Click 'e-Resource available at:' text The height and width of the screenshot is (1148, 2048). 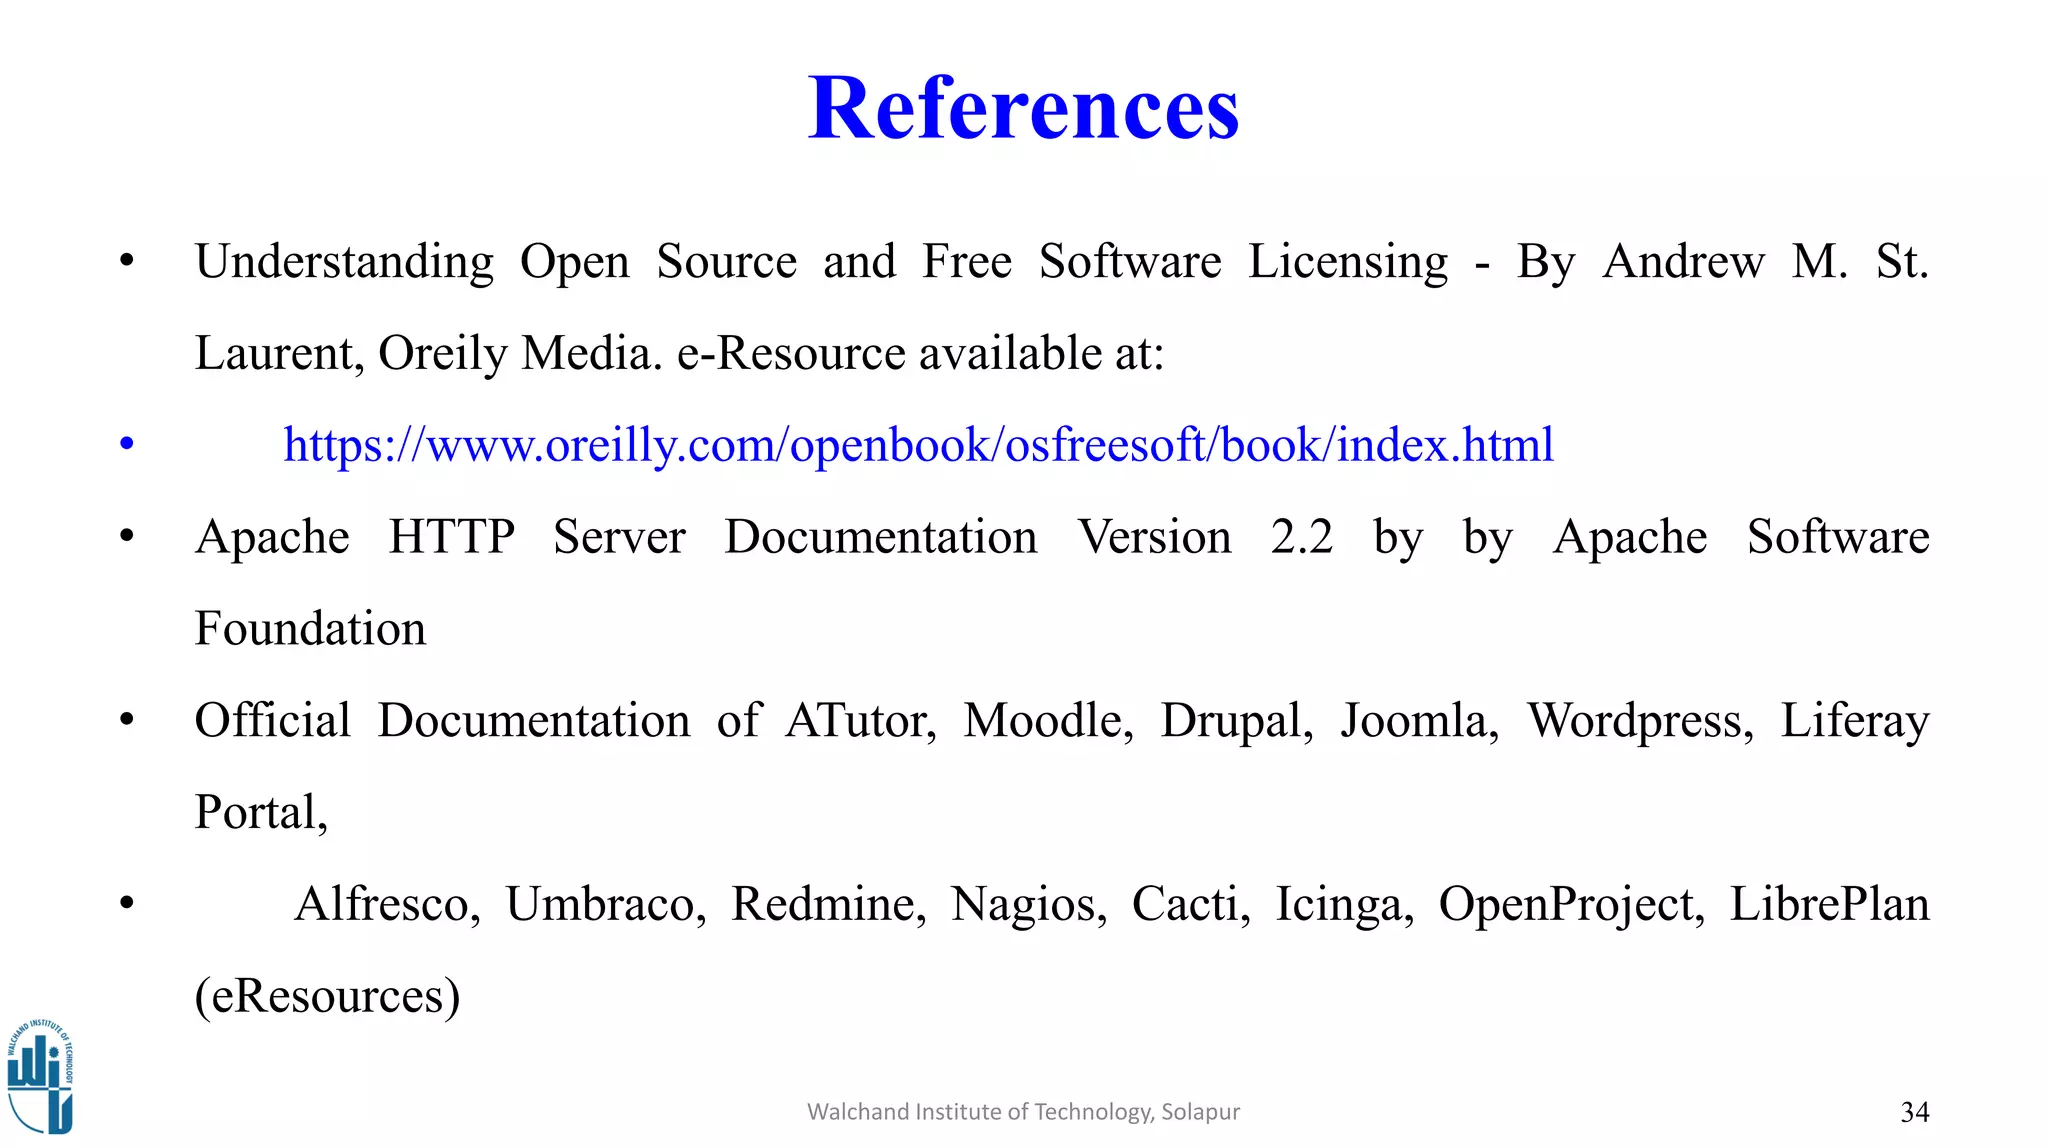point(920,354)
